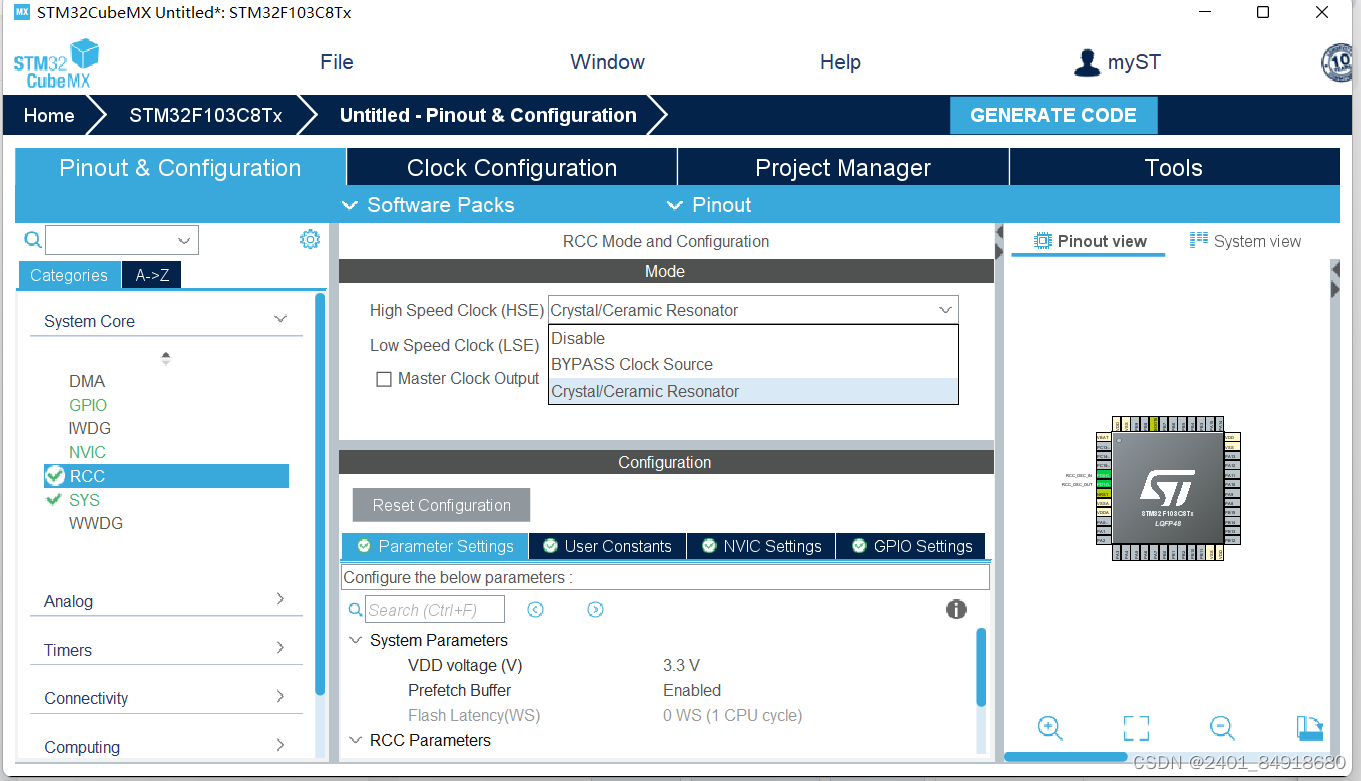Screen dimensions: 1361x781
Task: Click the previous search result arrow
Action: point(536,609)
